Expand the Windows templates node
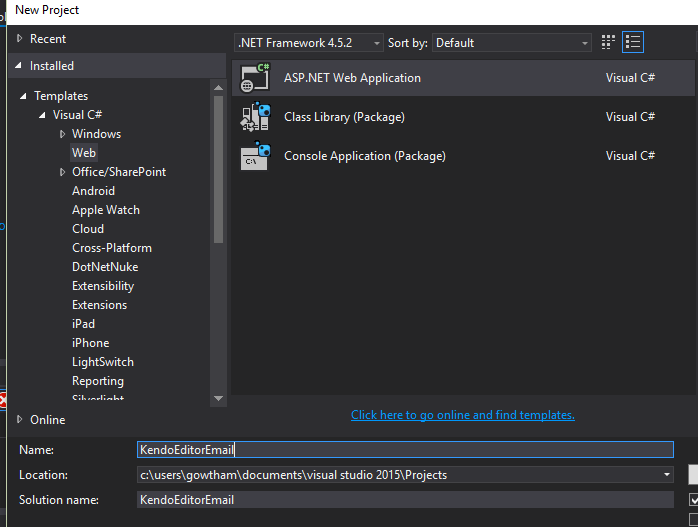The image size is (698, 527). (x=62, y=134)
